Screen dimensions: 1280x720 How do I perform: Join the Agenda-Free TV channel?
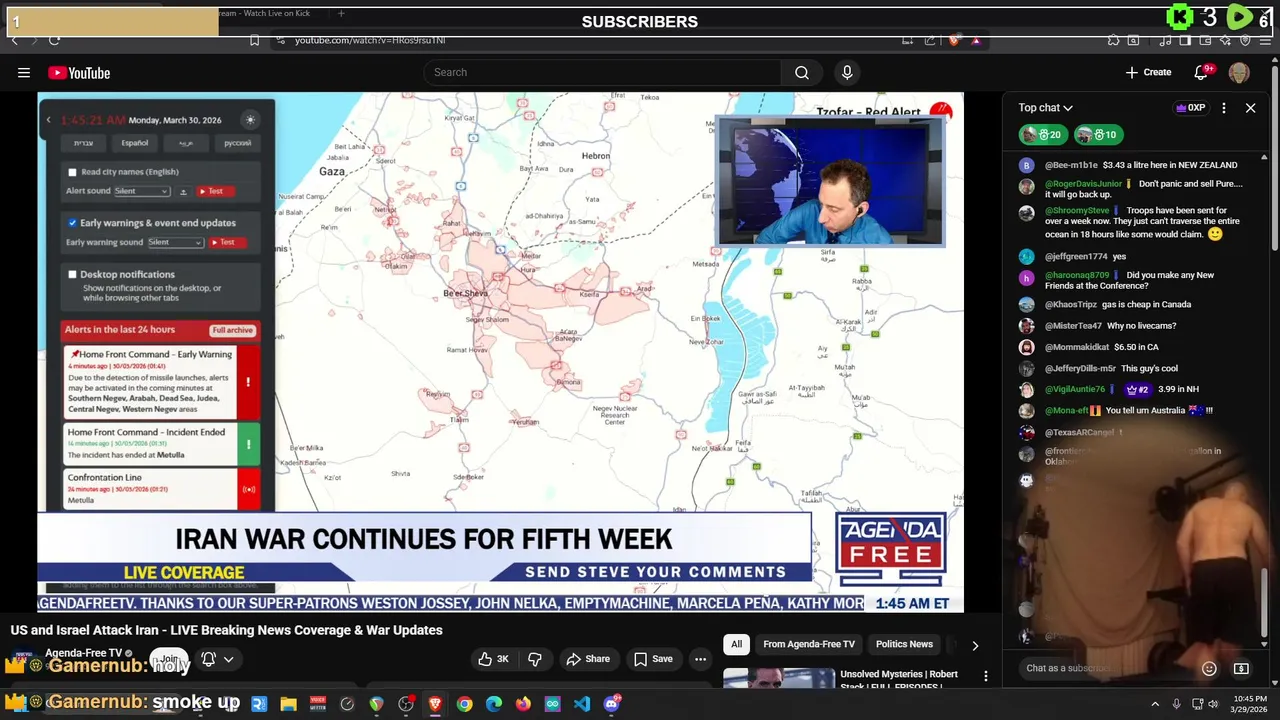170,660
